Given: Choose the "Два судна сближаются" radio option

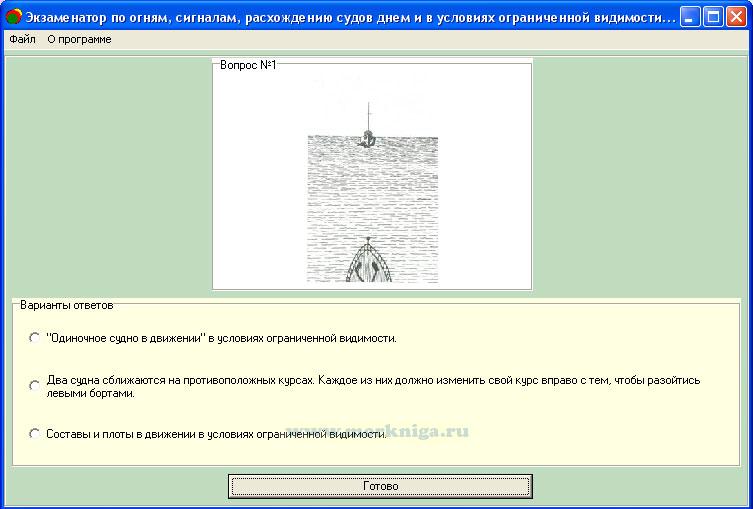Looking at the screenshot, I should pos(35,386).
